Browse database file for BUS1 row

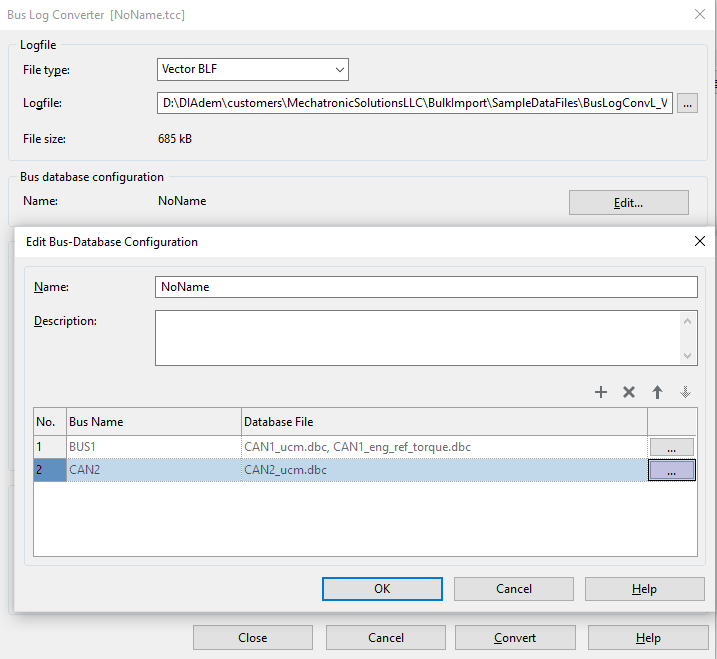671,447
